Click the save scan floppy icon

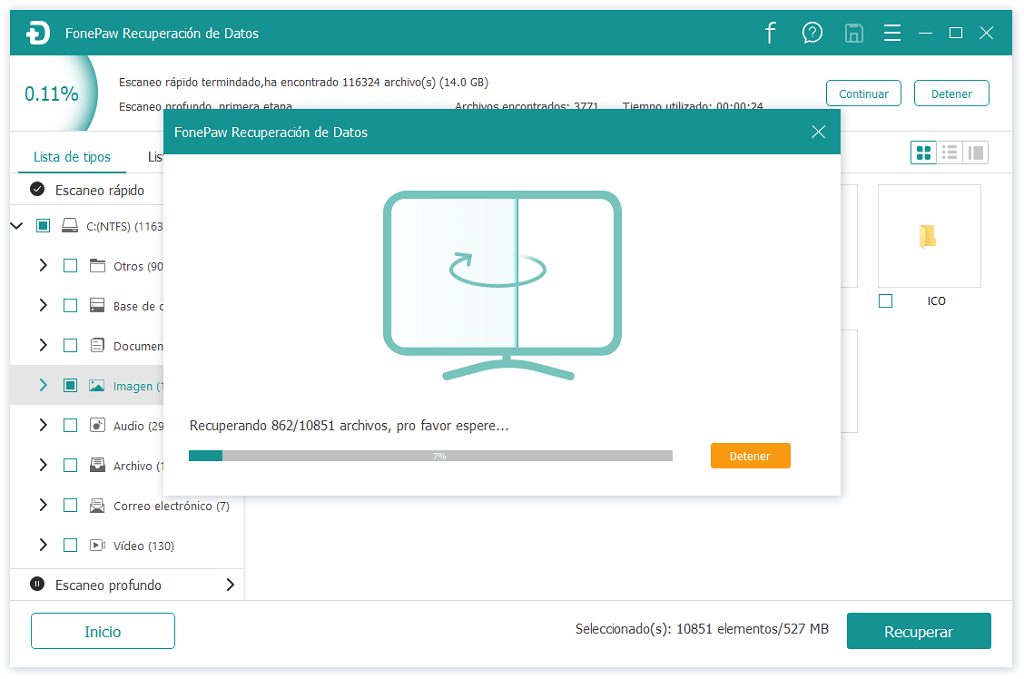click(x=854, y=33)
